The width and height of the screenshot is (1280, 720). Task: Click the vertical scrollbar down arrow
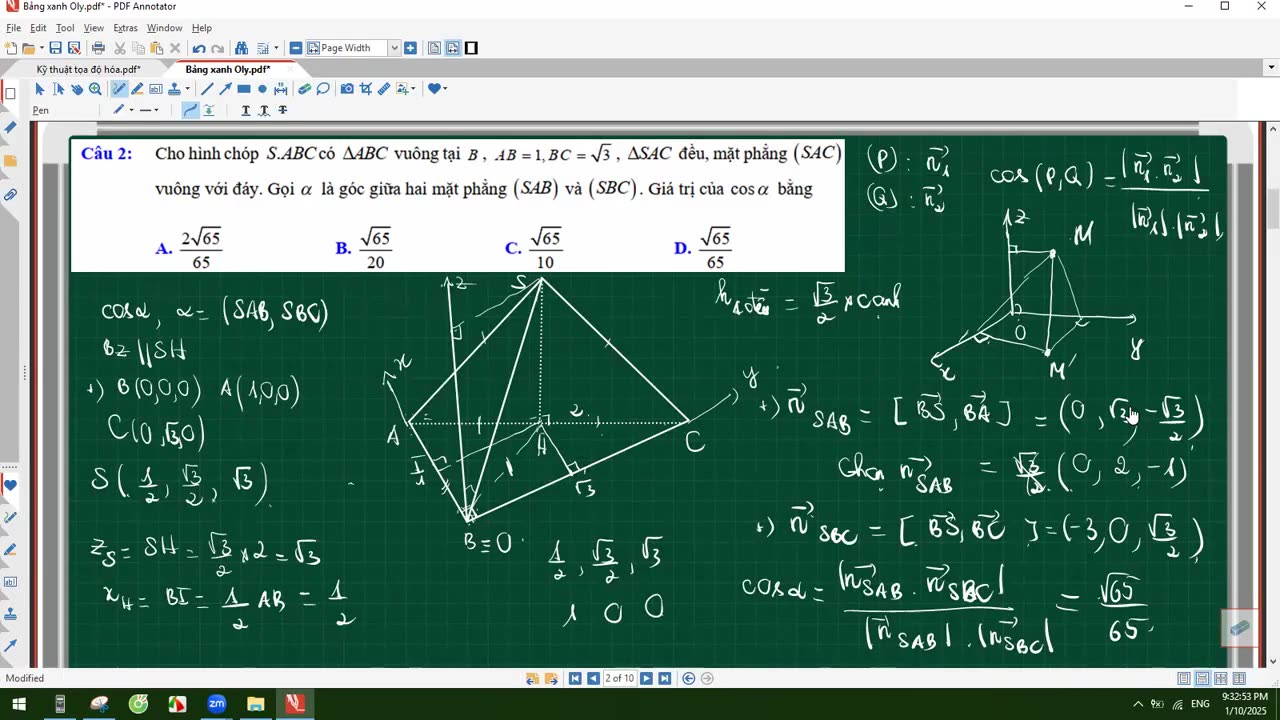[1272, 661]
